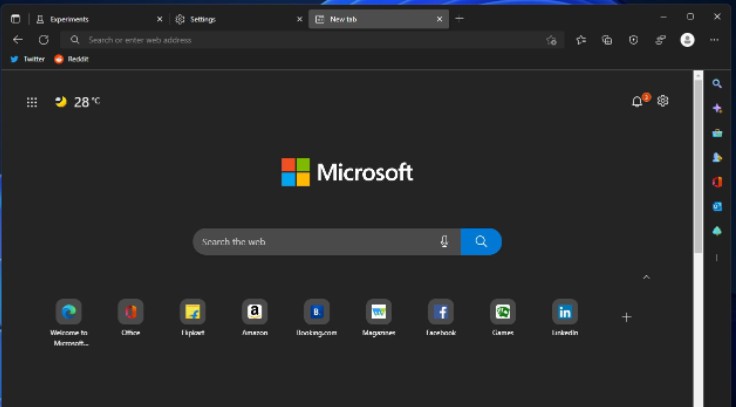Open the Twitter bookmark
Screen dimensions: 736x407
click(28, 59)
